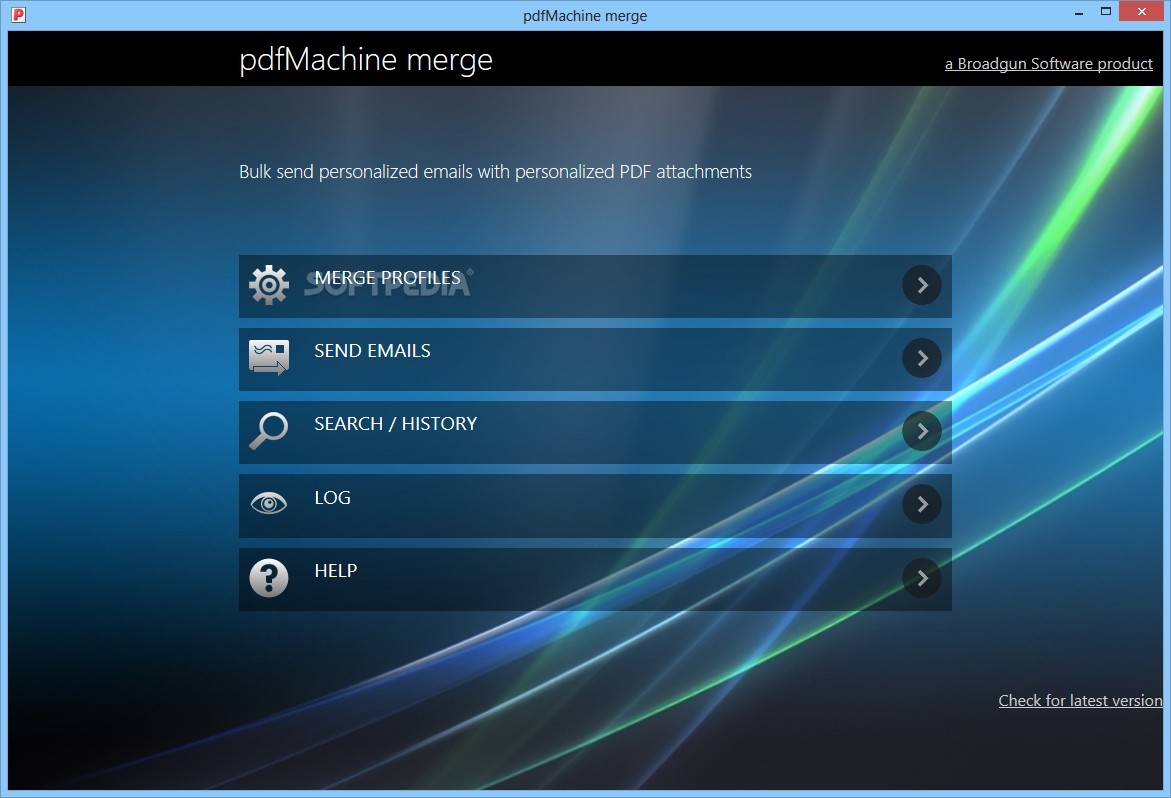Minimize the pdfMachine merge window
This screenshot has height=798, width=1171.
coord(1079,13)
